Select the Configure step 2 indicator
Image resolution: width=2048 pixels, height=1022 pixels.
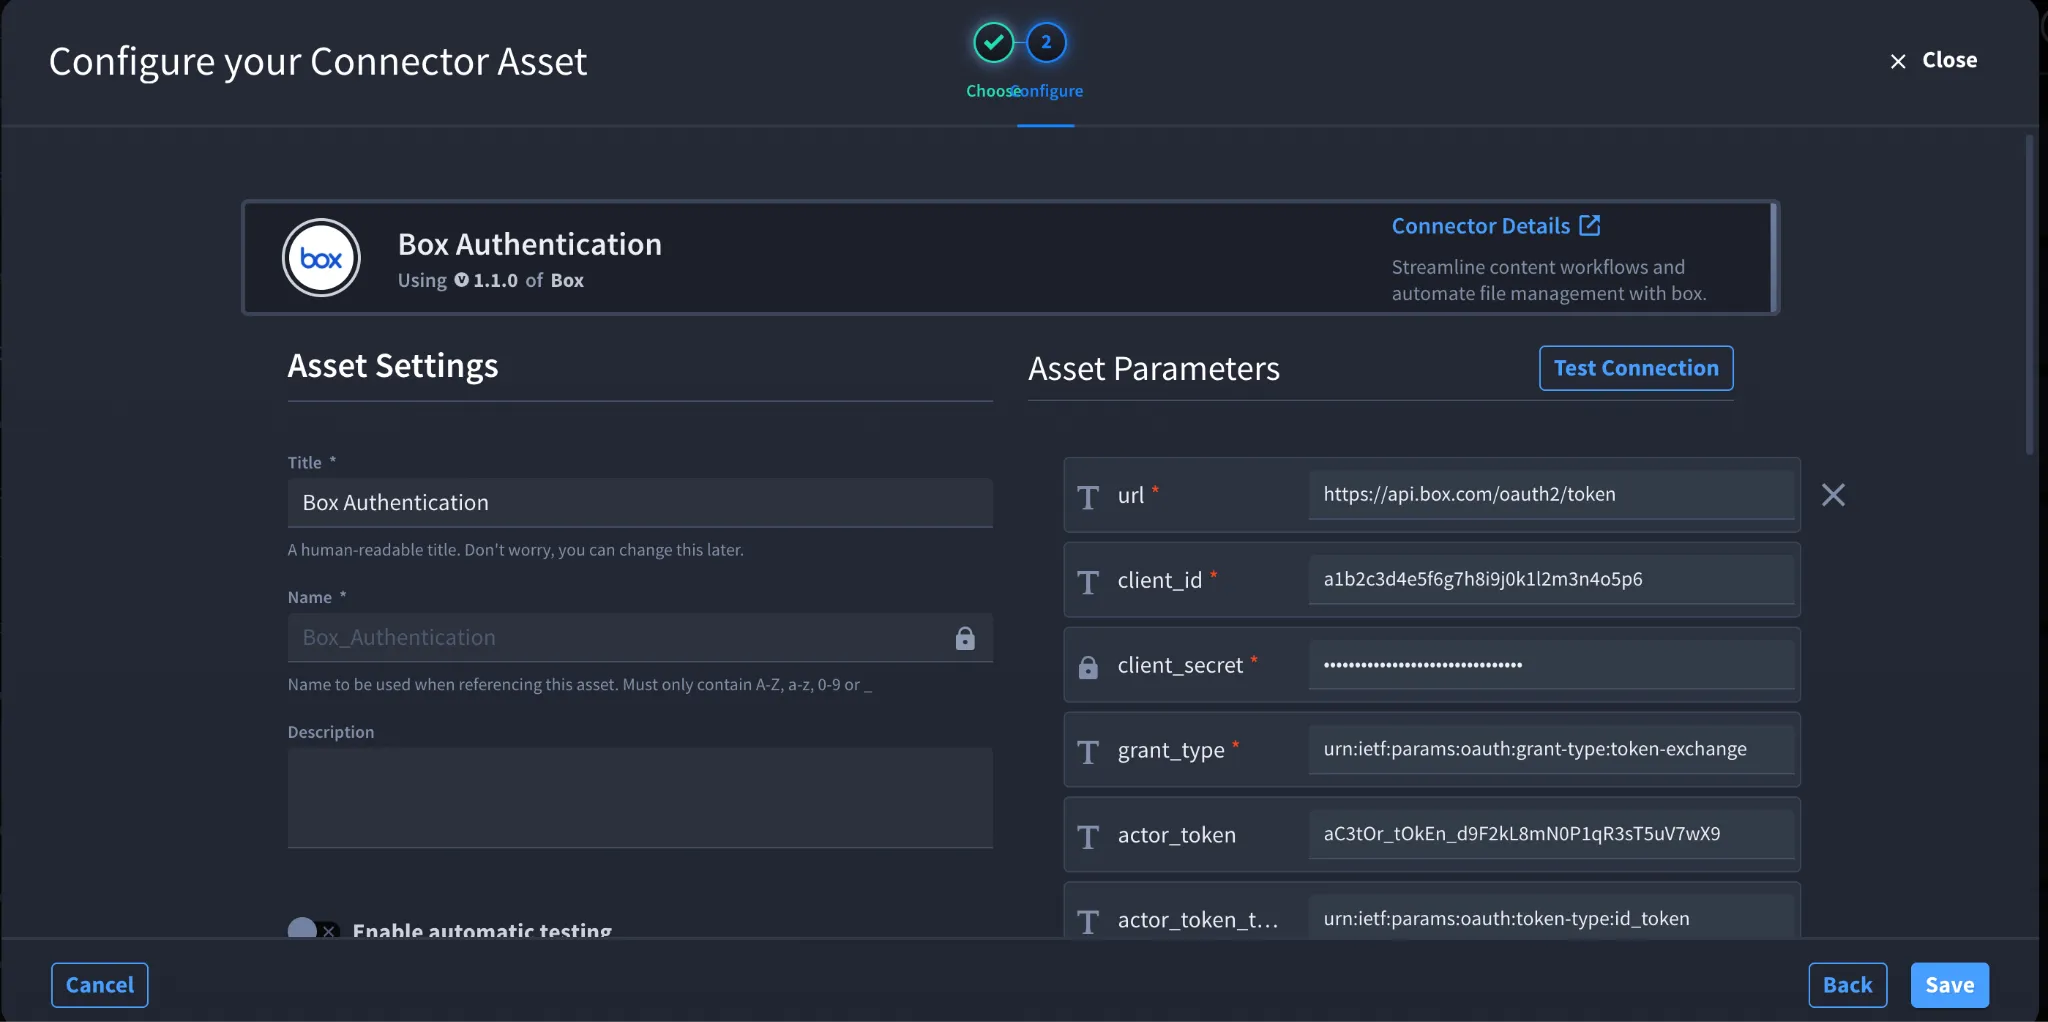pyautogui.click(x=1046, y=42)
